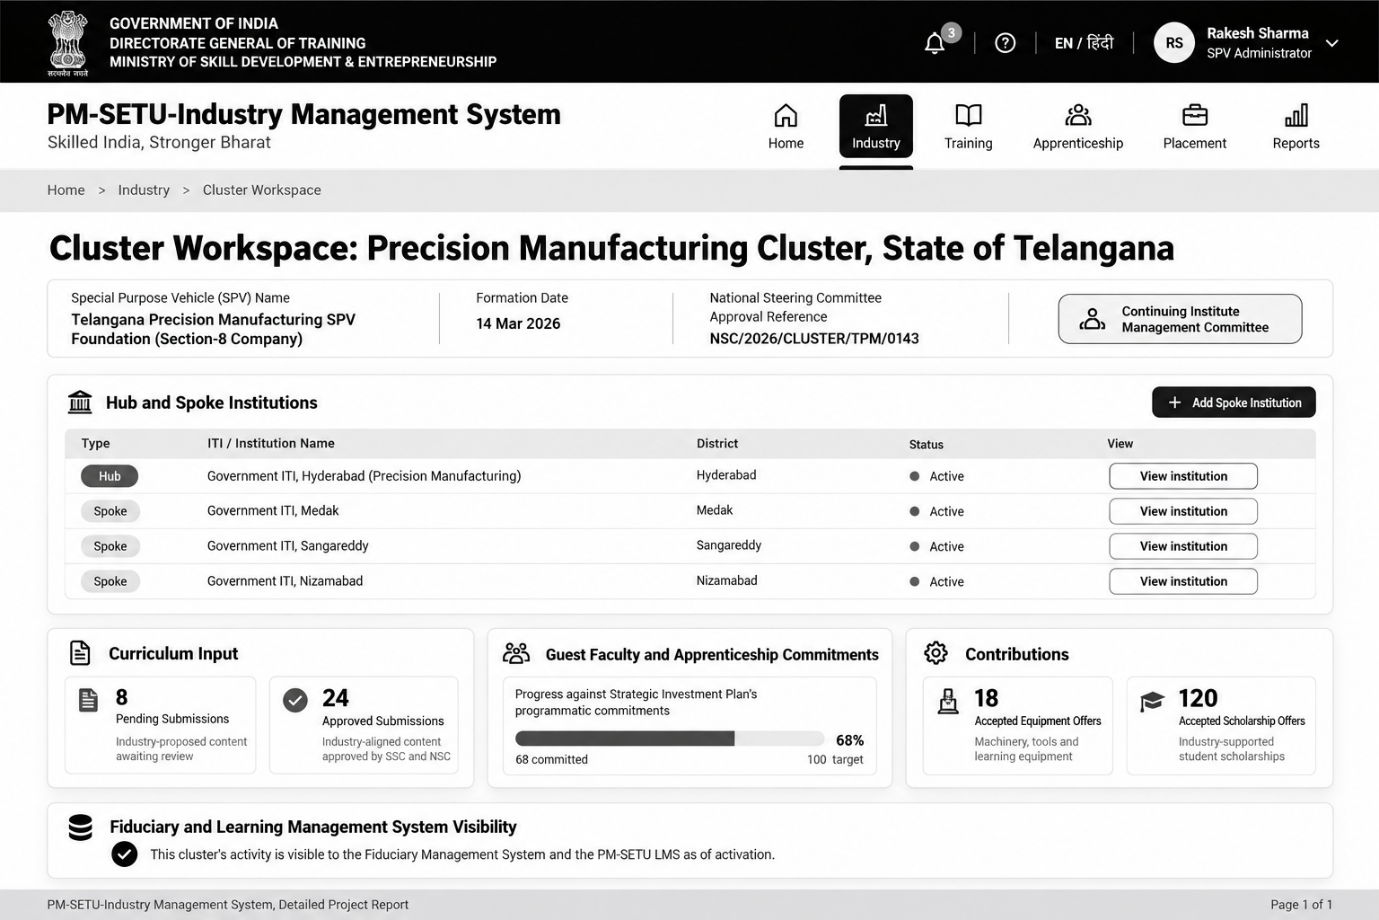
Task: View institution for Government ITI, Nizamabad
Action: click(1183, 581)
